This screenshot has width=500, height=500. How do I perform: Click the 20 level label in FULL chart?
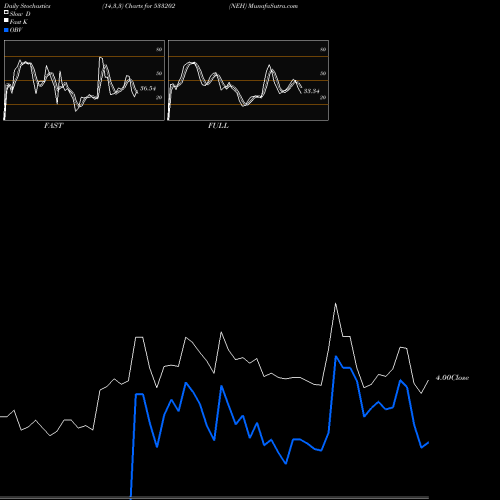323,97
